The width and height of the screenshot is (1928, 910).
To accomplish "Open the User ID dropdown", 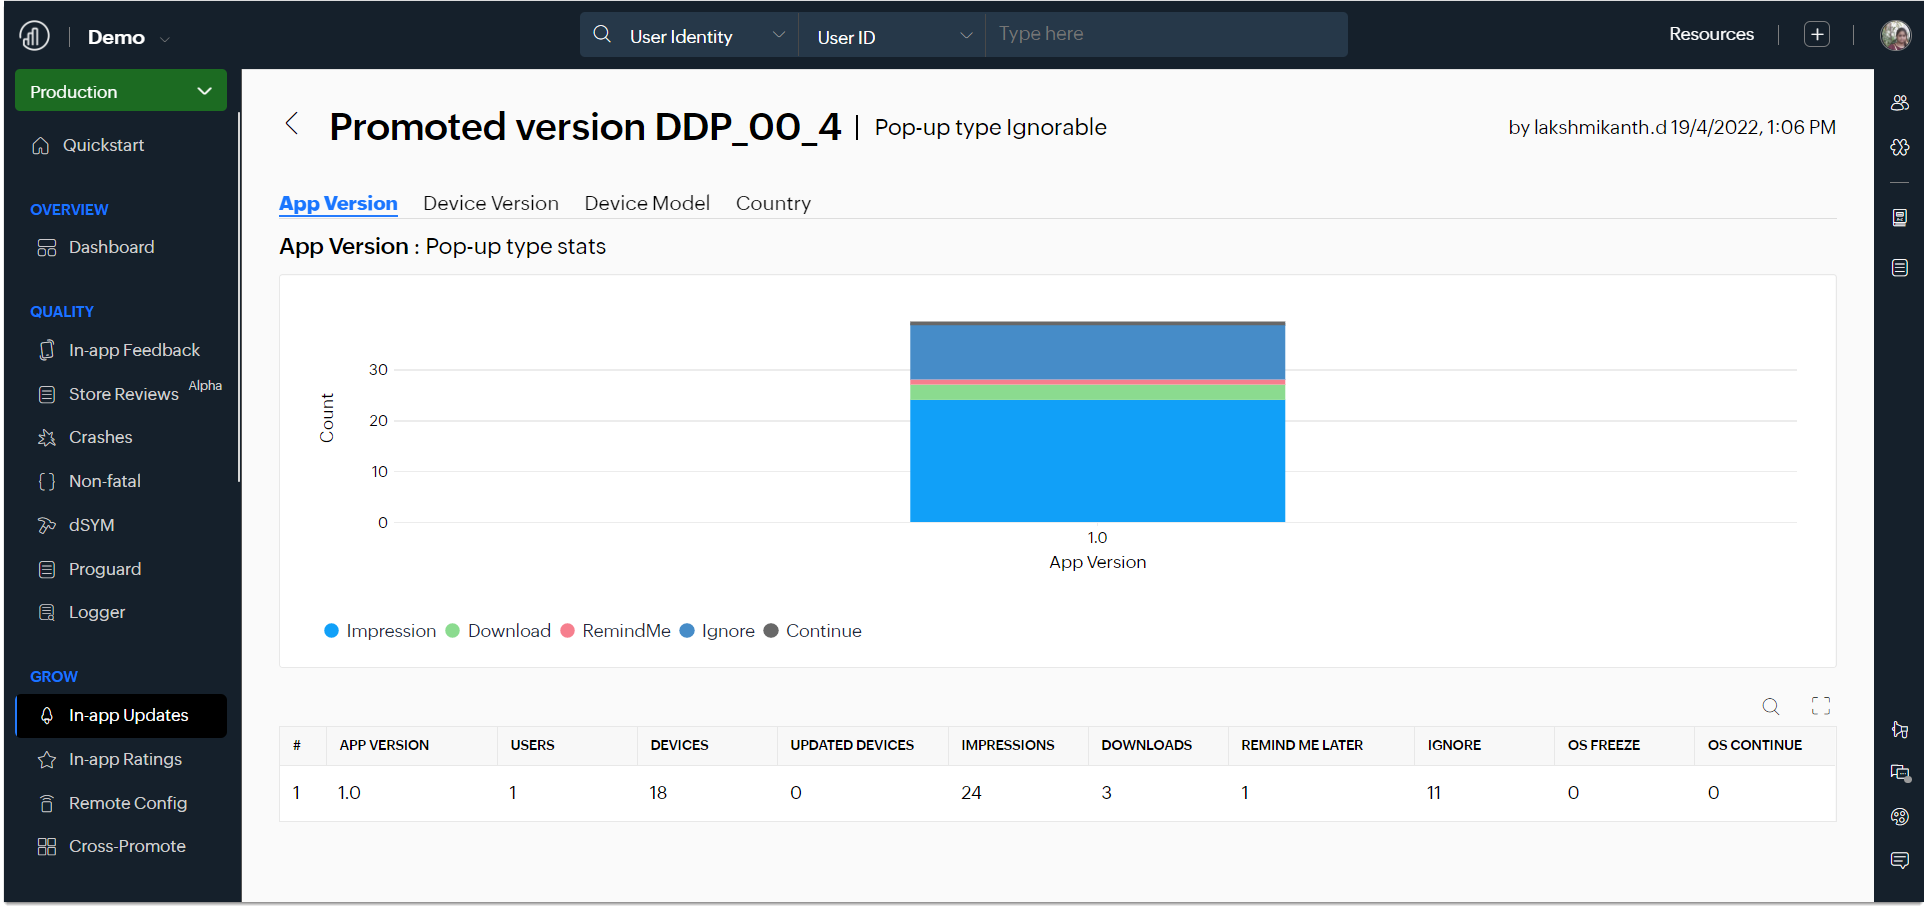I will click(x=894, y=37).
